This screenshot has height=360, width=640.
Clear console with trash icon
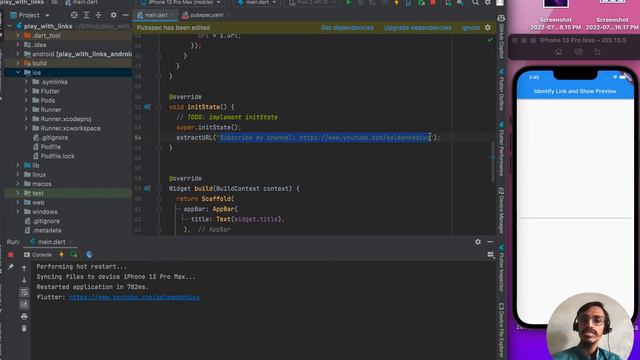point(24,328)
